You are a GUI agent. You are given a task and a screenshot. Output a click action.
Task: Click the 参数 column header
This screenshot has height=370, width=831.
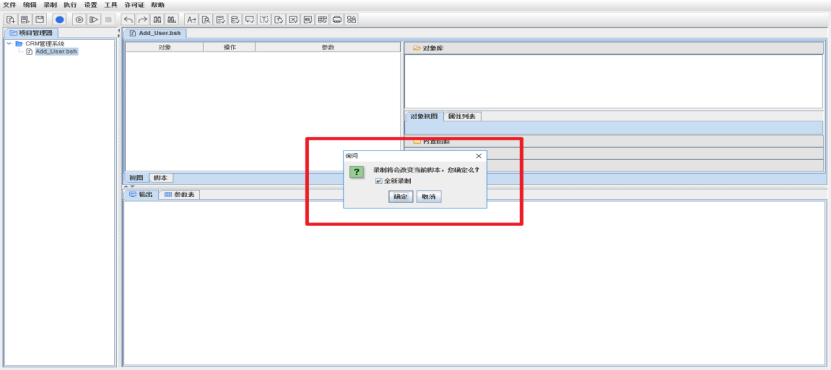pyautogui.click(x=328, y=47)
